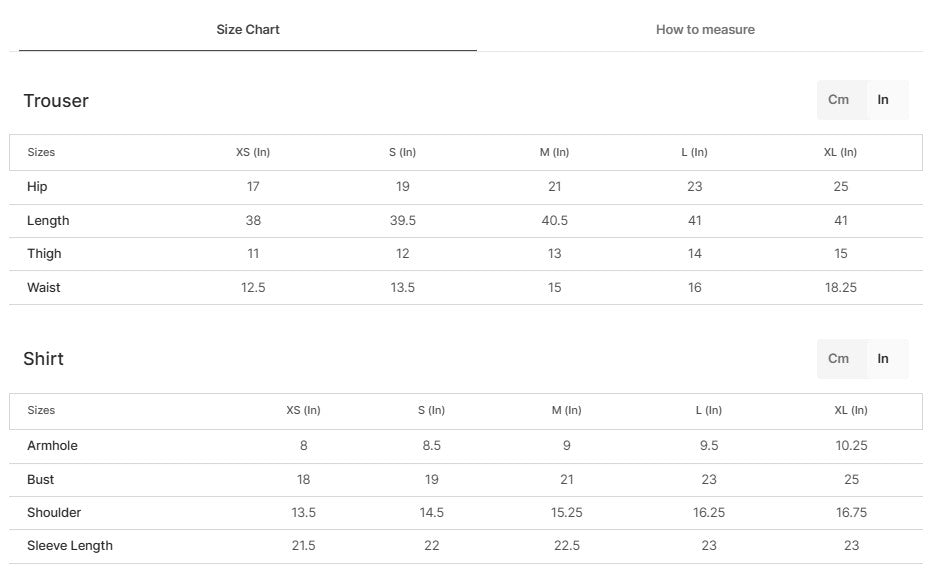Click the Trouser section heading
This screenshot has height=582, width=932.
click(56, 101)
